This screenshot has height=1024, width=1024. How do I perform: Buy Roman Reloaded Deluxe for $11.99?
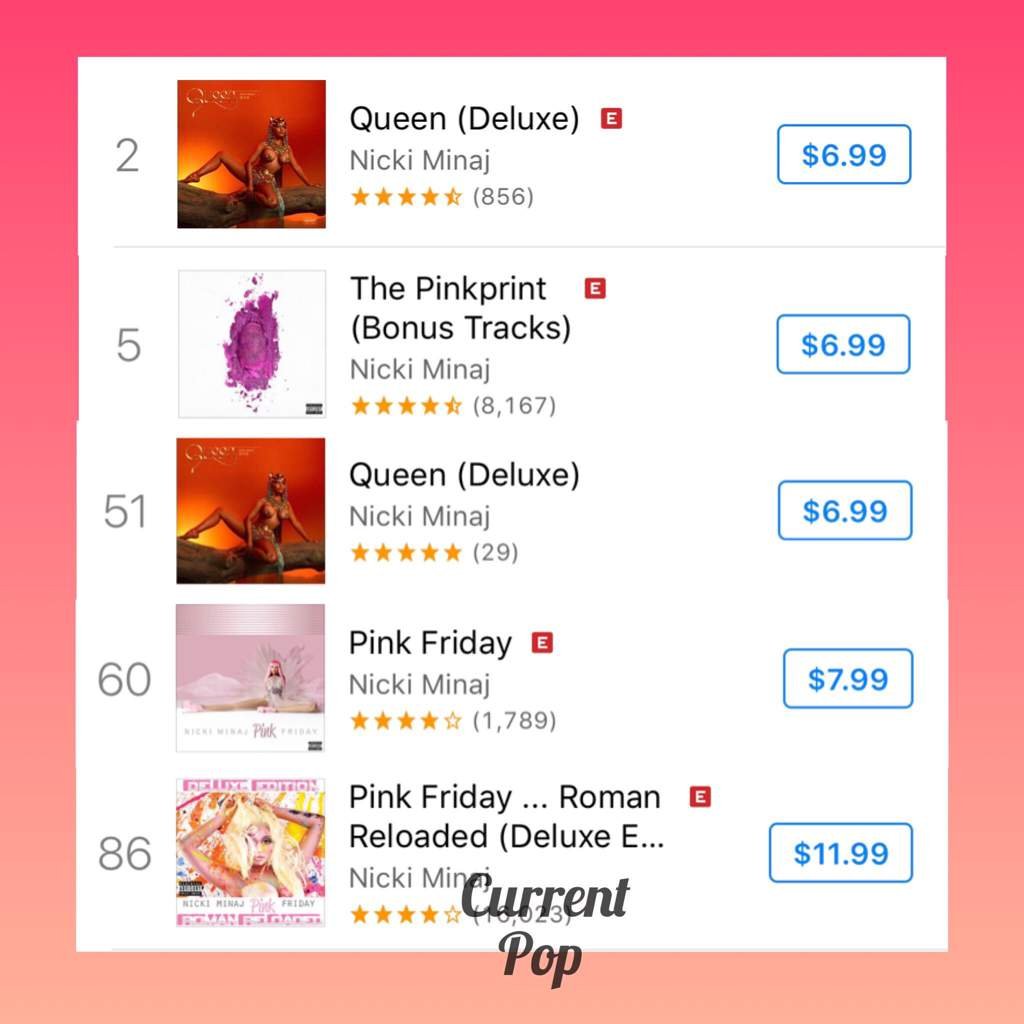point(840,852)
